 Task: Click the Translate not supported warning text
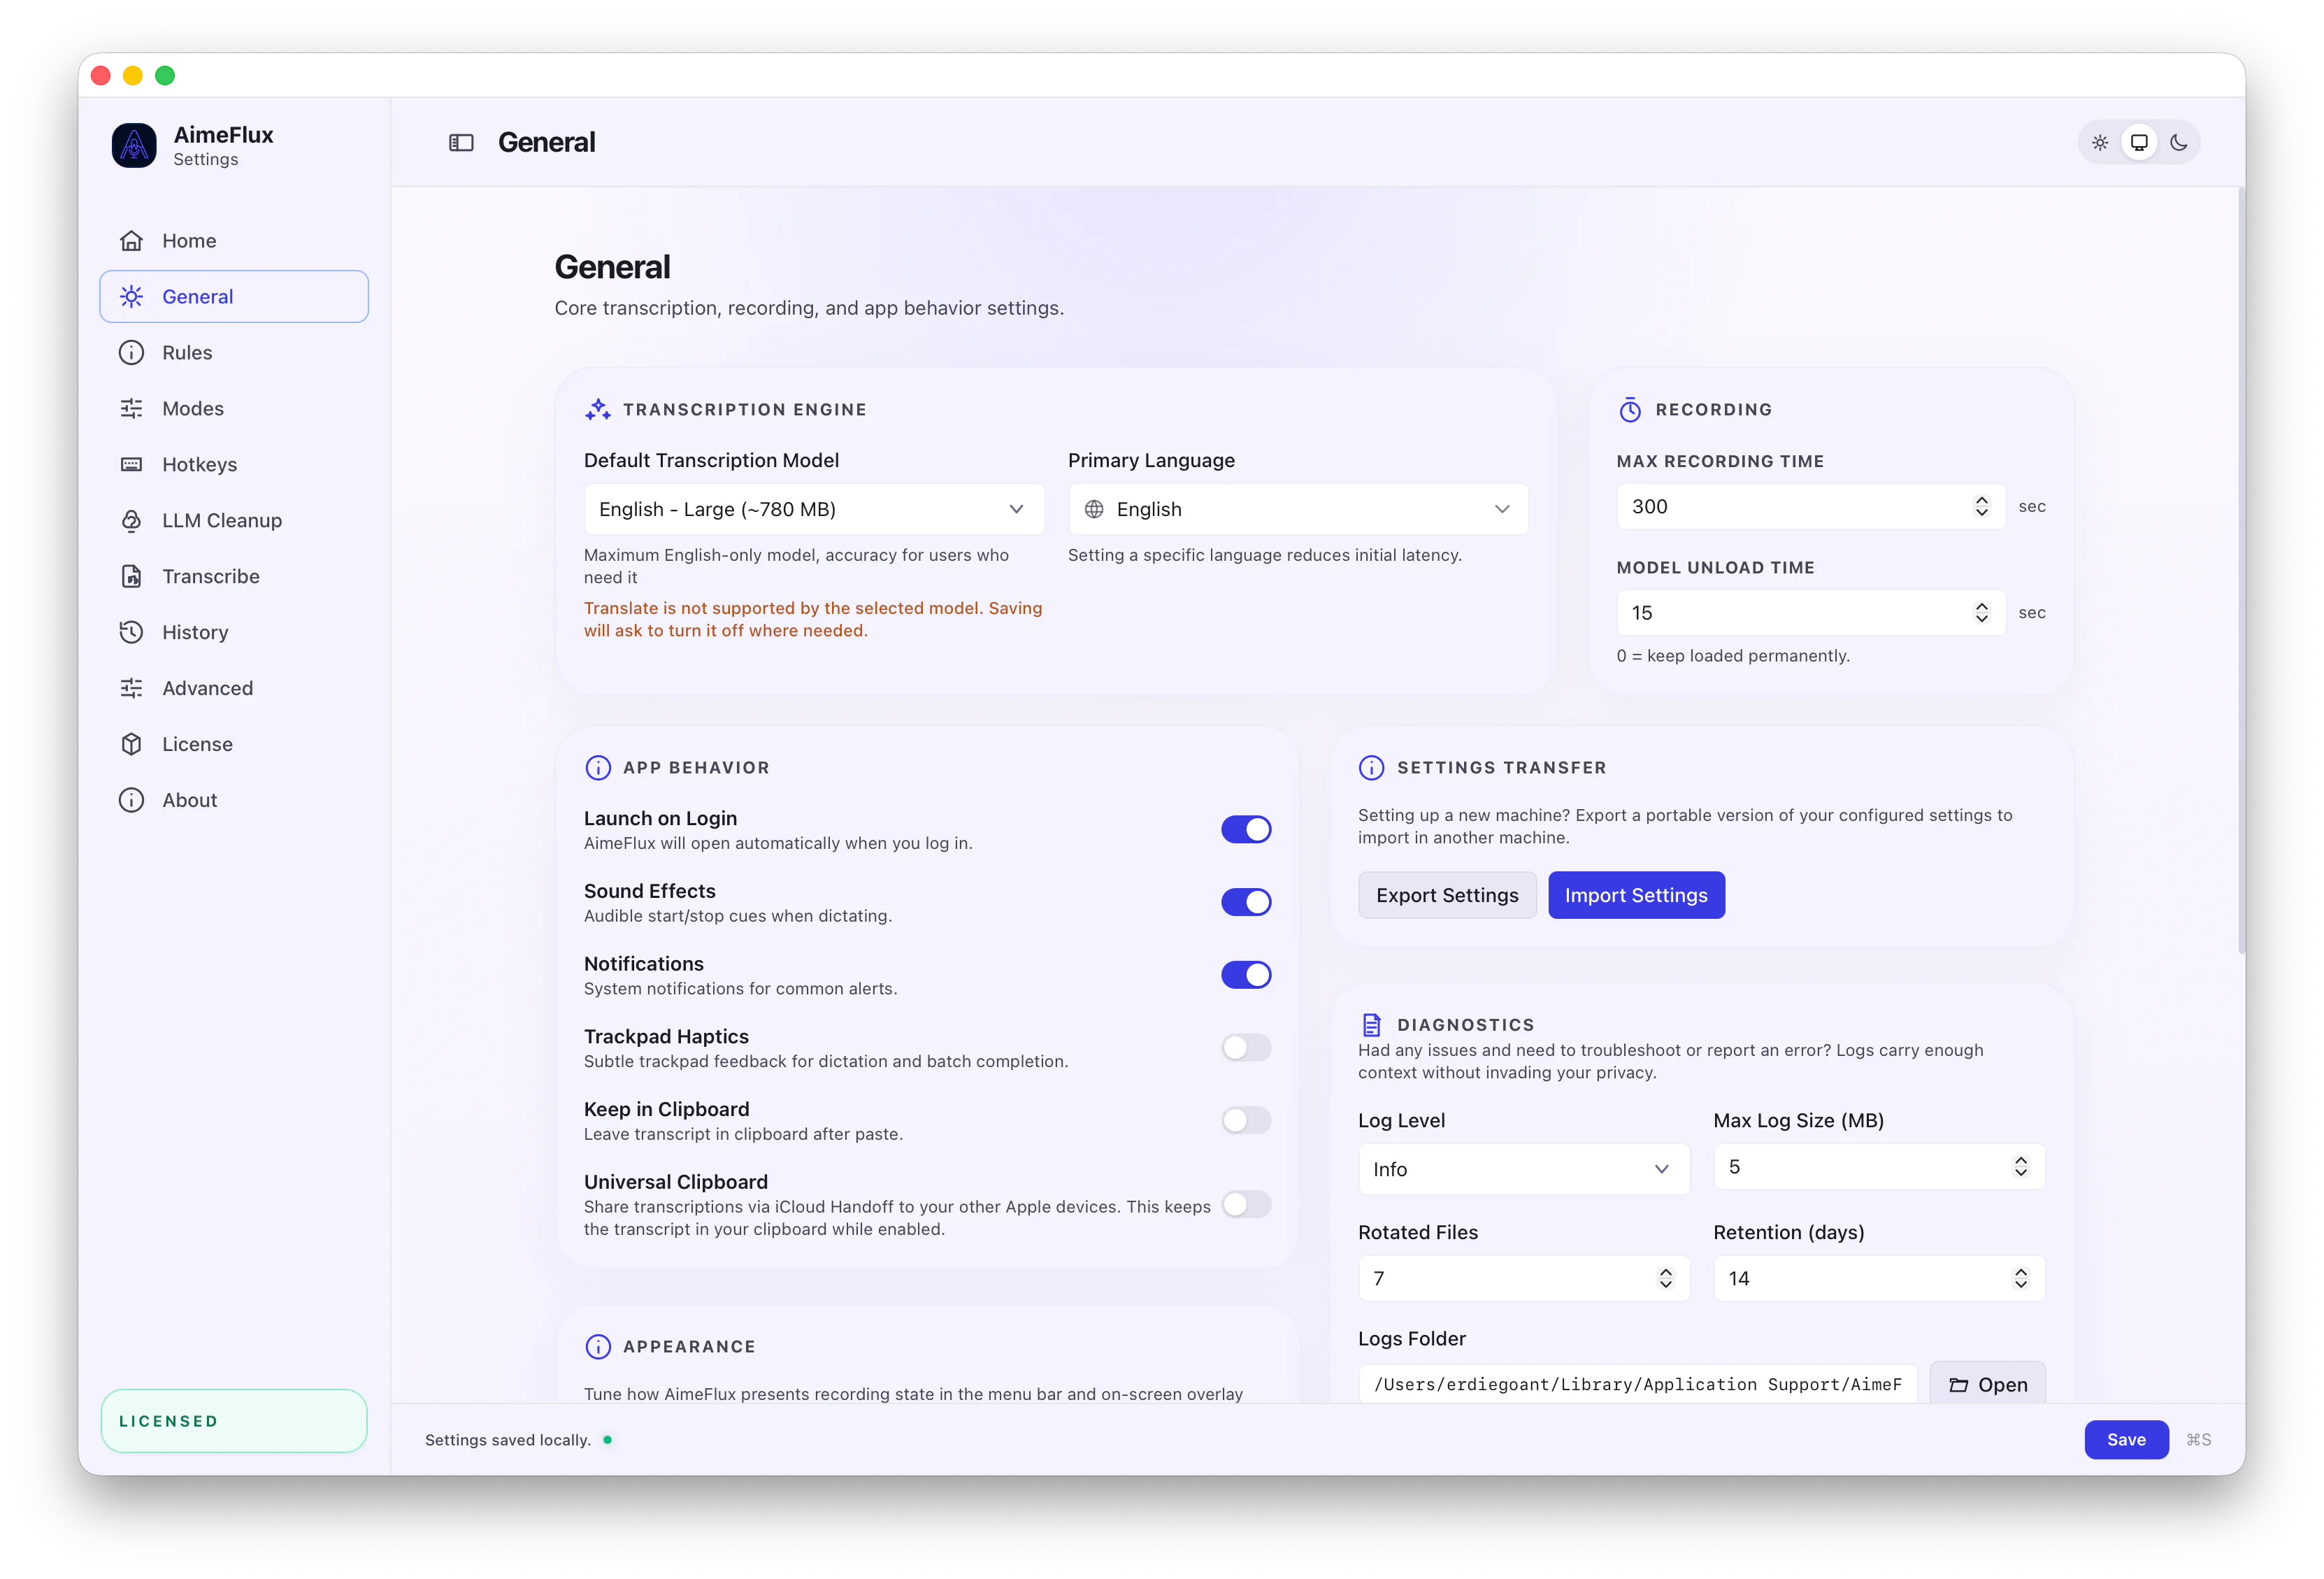pyautogui.click(x=813, y=619)
